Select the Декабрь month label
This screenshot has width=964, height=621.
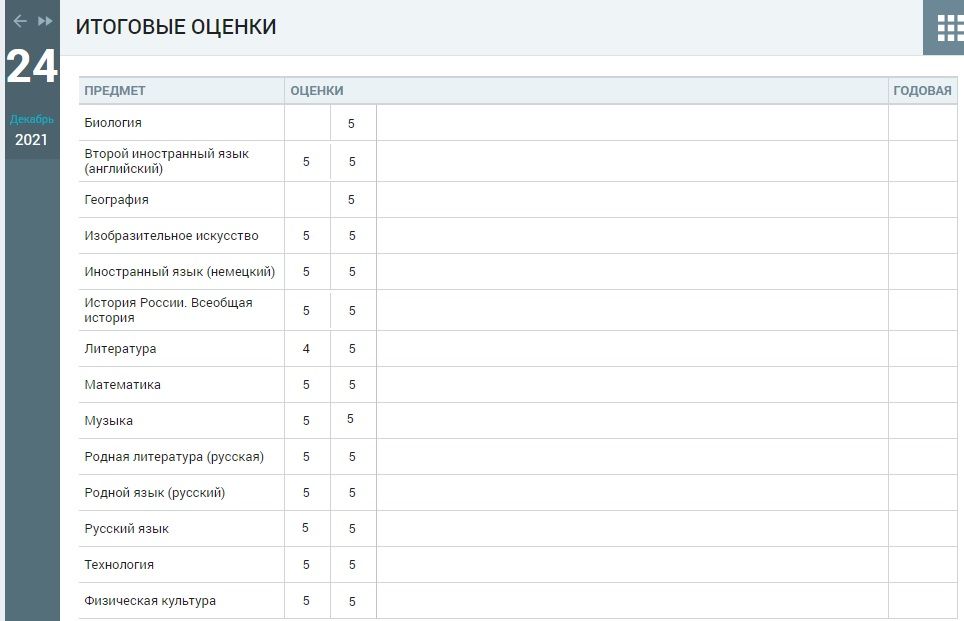[x=32, y=119]
